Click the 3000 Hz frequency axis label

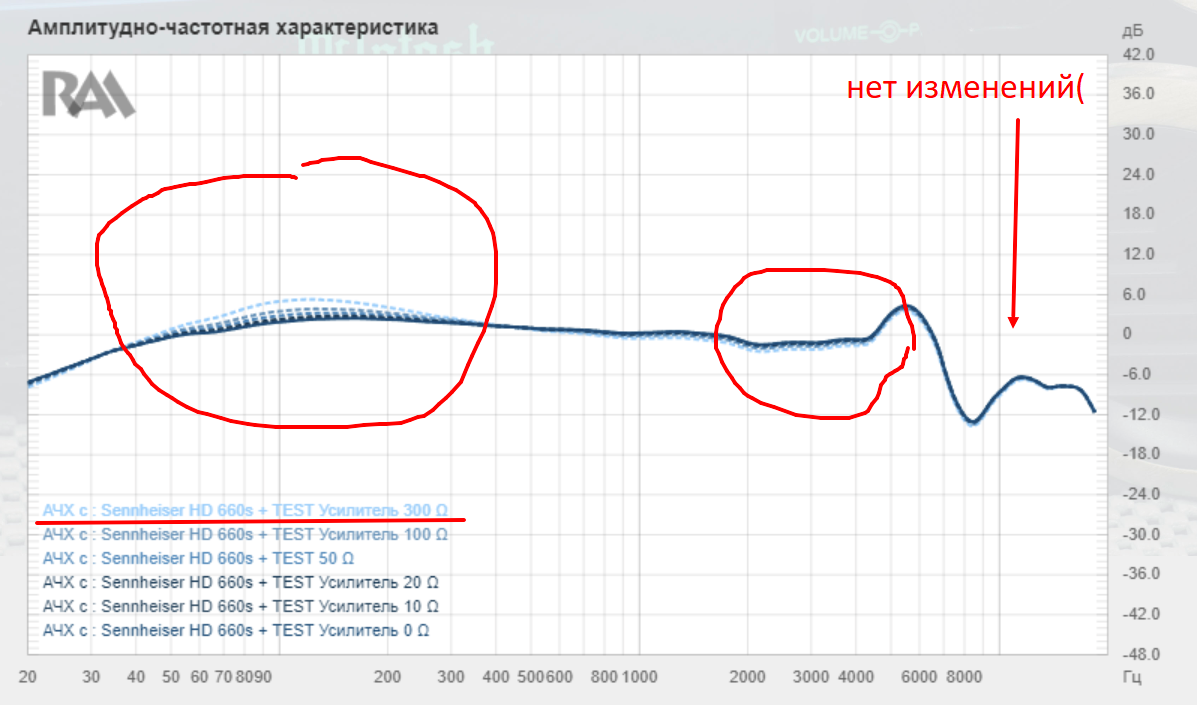811,677
